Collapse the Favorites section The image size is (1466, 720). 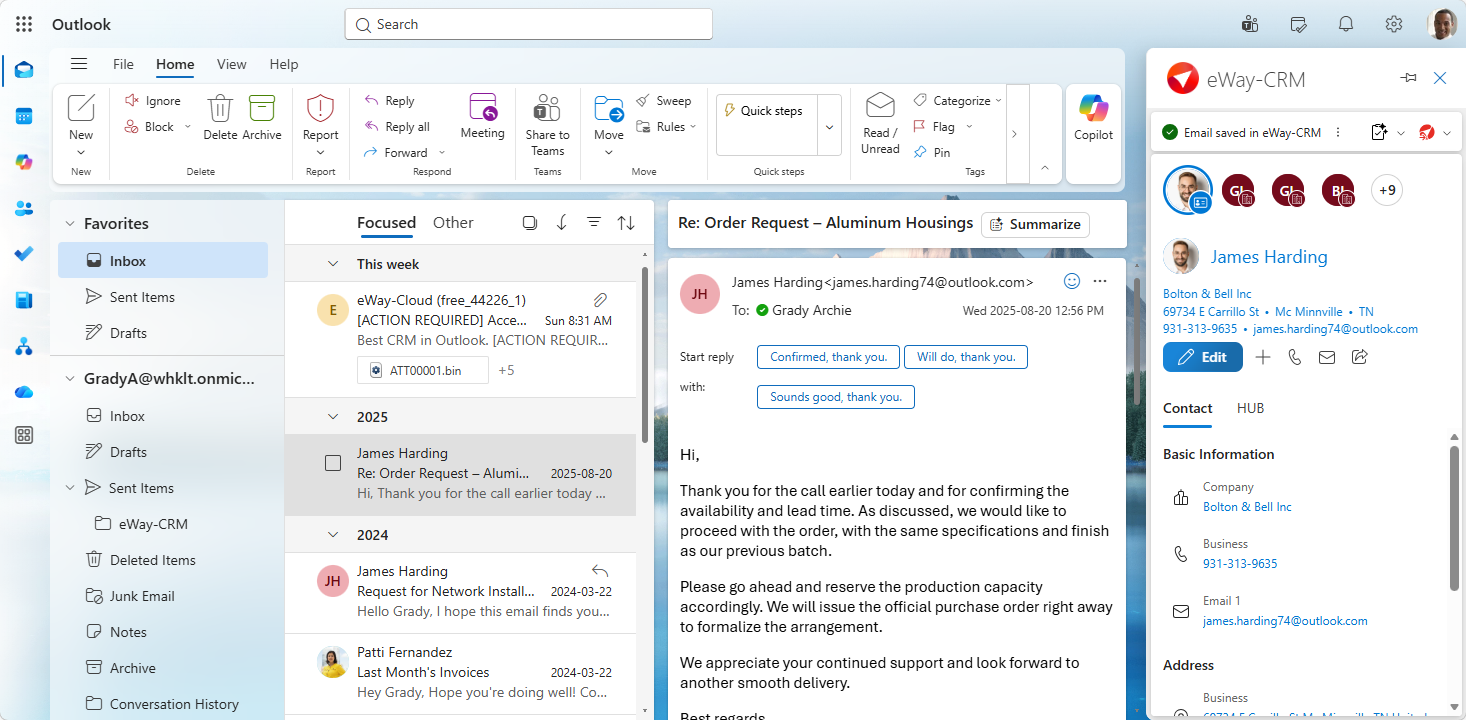[70, 224]
